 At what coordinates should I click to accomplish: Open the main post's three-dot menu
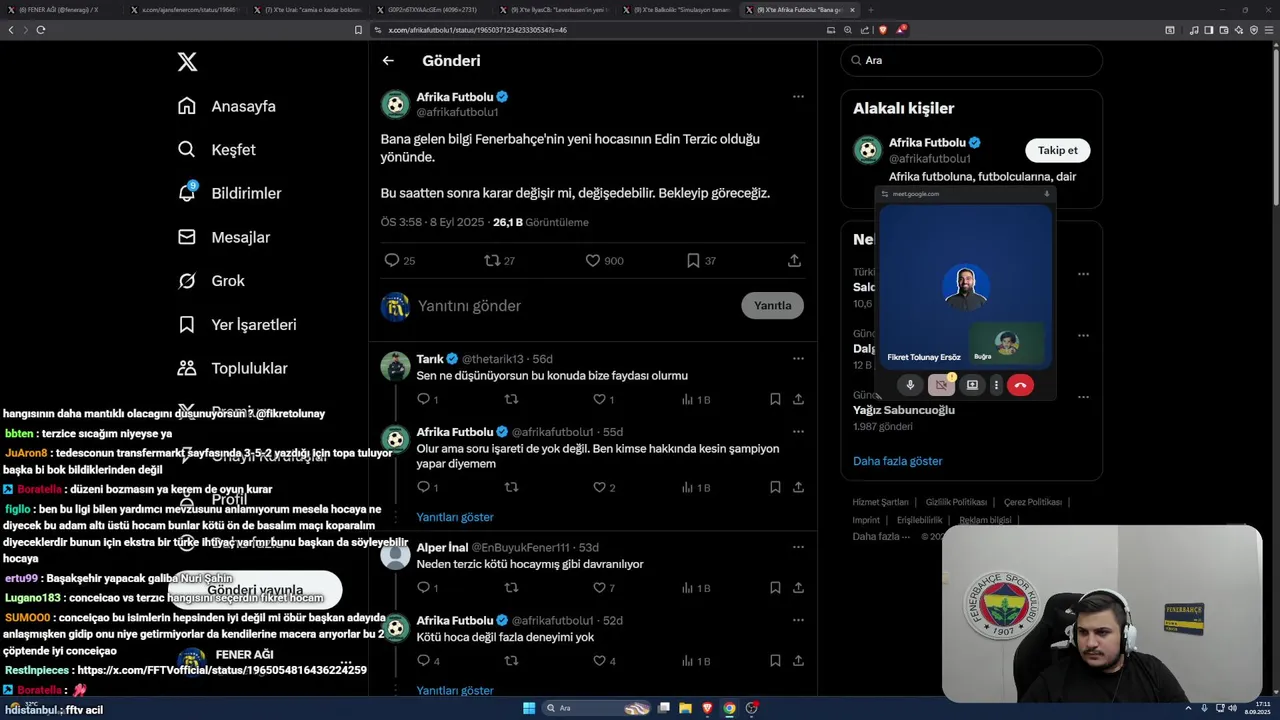click(798, 97)
